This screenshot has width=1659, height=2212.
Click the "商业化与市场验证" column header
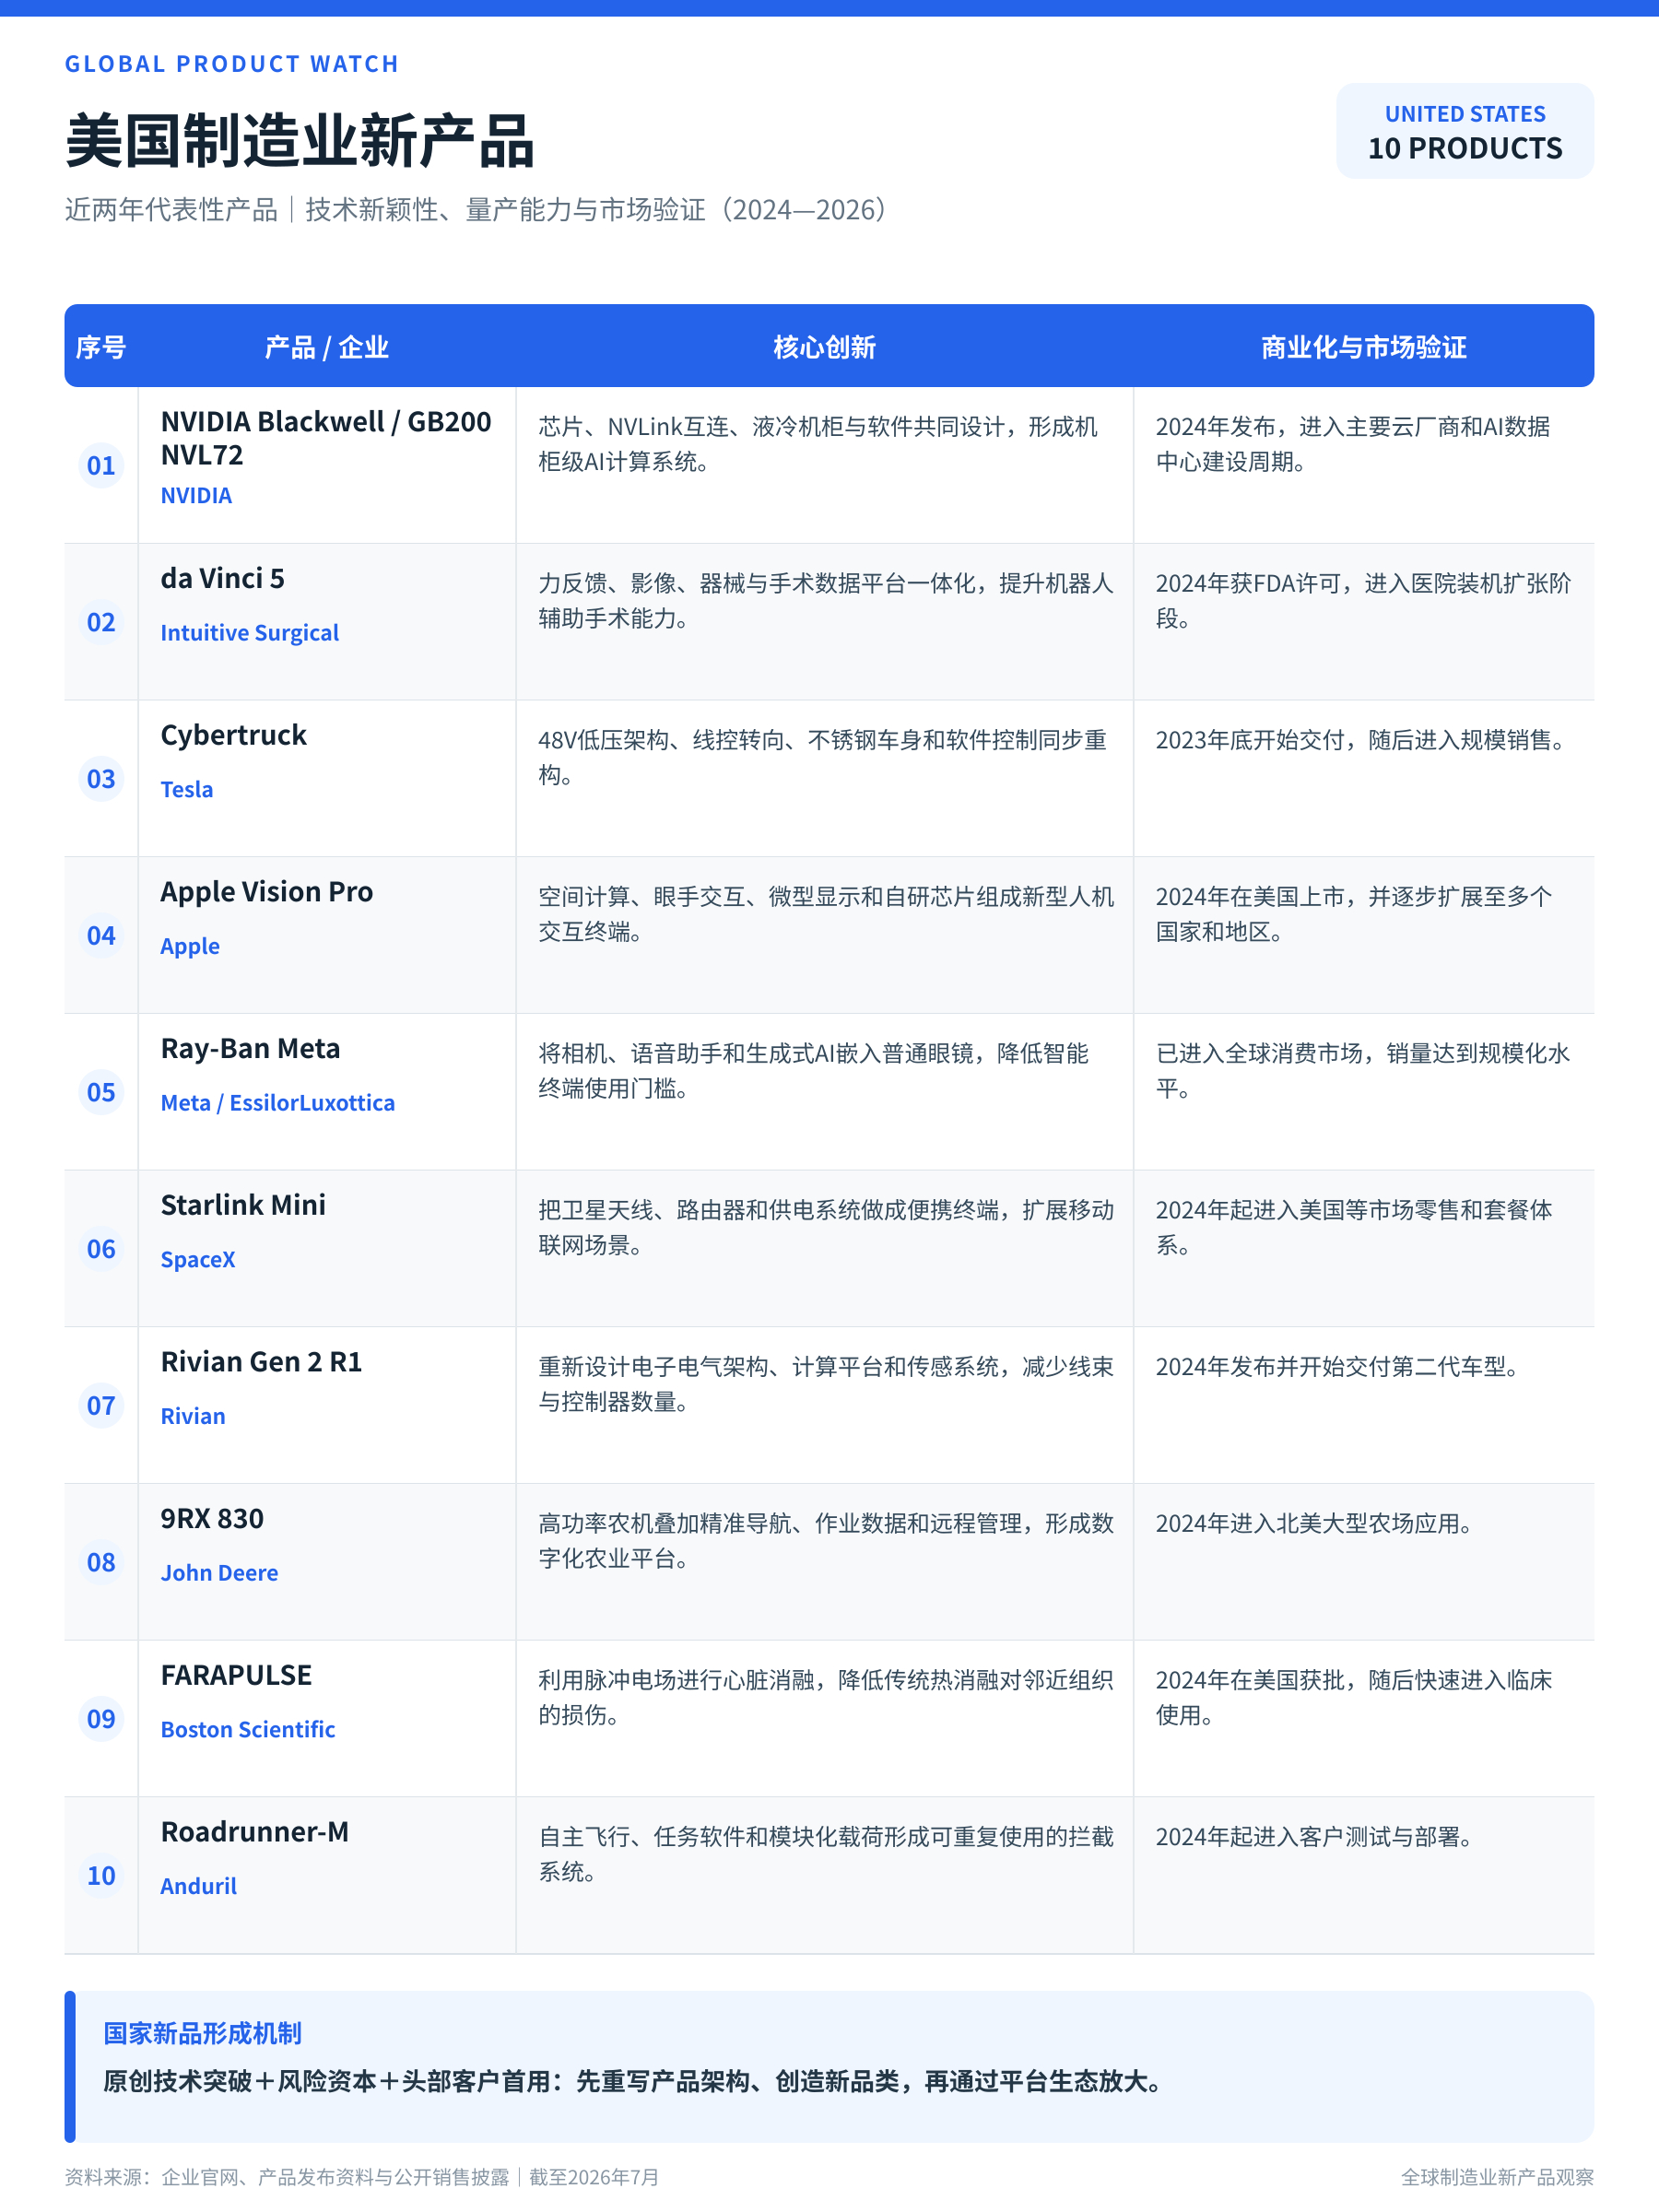[x=1364, y=347]
